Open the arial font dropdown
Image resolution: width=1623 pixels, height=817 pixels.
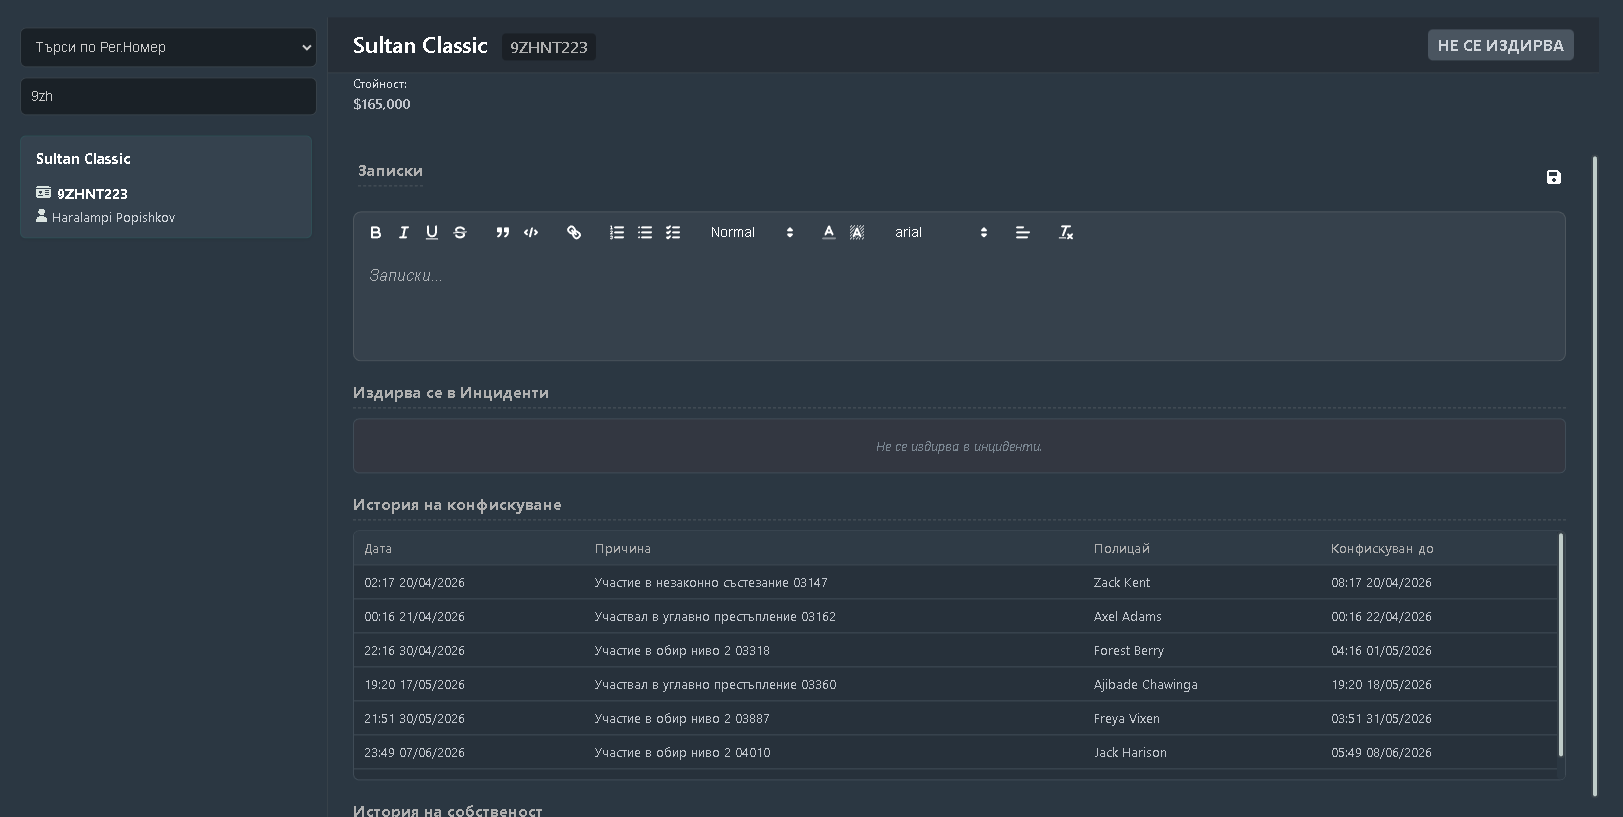point(941,232)
